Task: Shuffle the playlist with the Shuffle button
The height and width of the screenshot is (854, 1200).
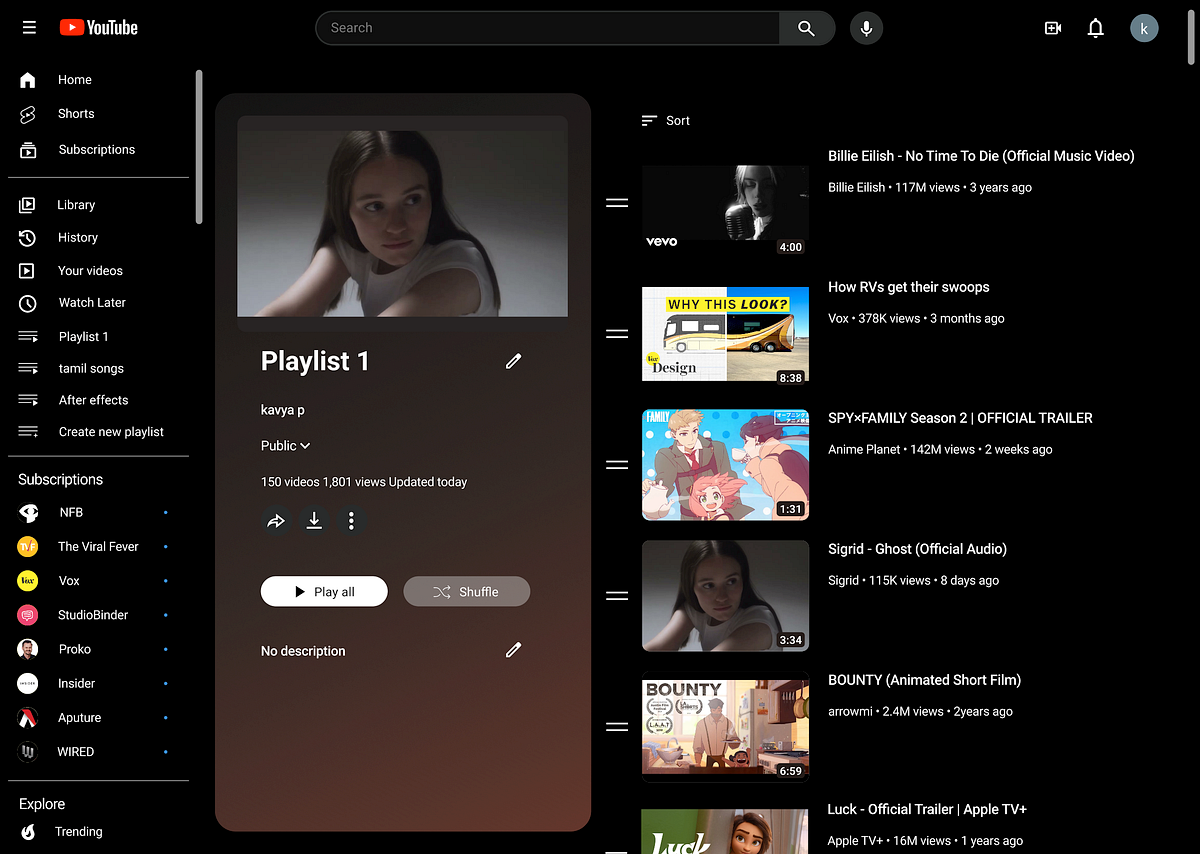Action: pyautogui.click(x=466, y=591)
